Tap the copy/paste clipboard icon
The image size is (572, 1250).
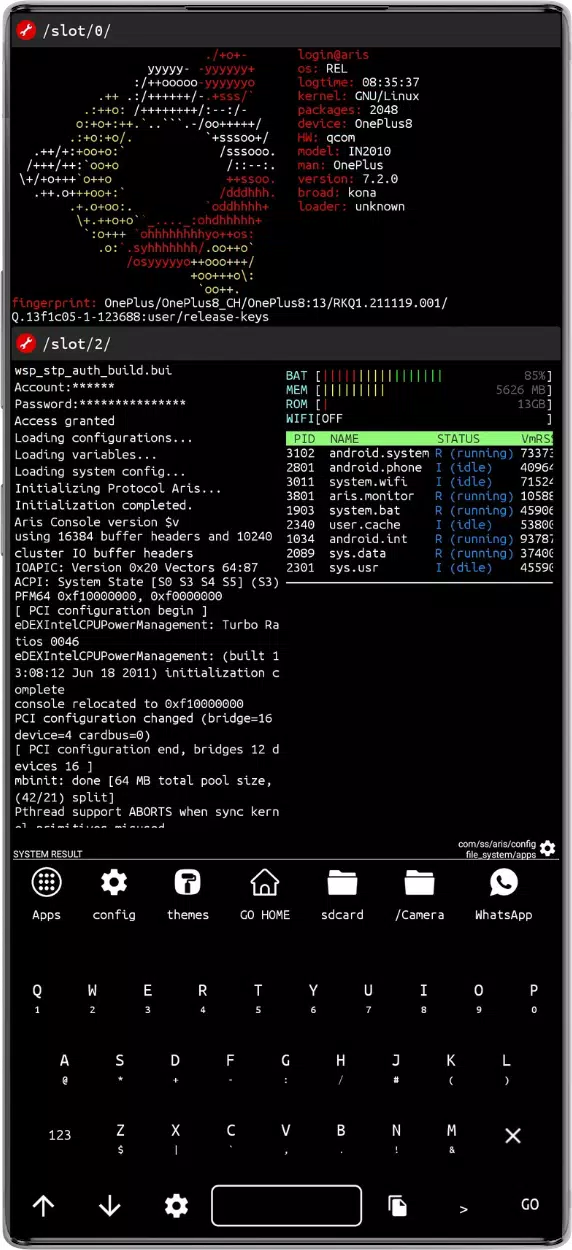pyautogui.click(x=397, y=1206)
